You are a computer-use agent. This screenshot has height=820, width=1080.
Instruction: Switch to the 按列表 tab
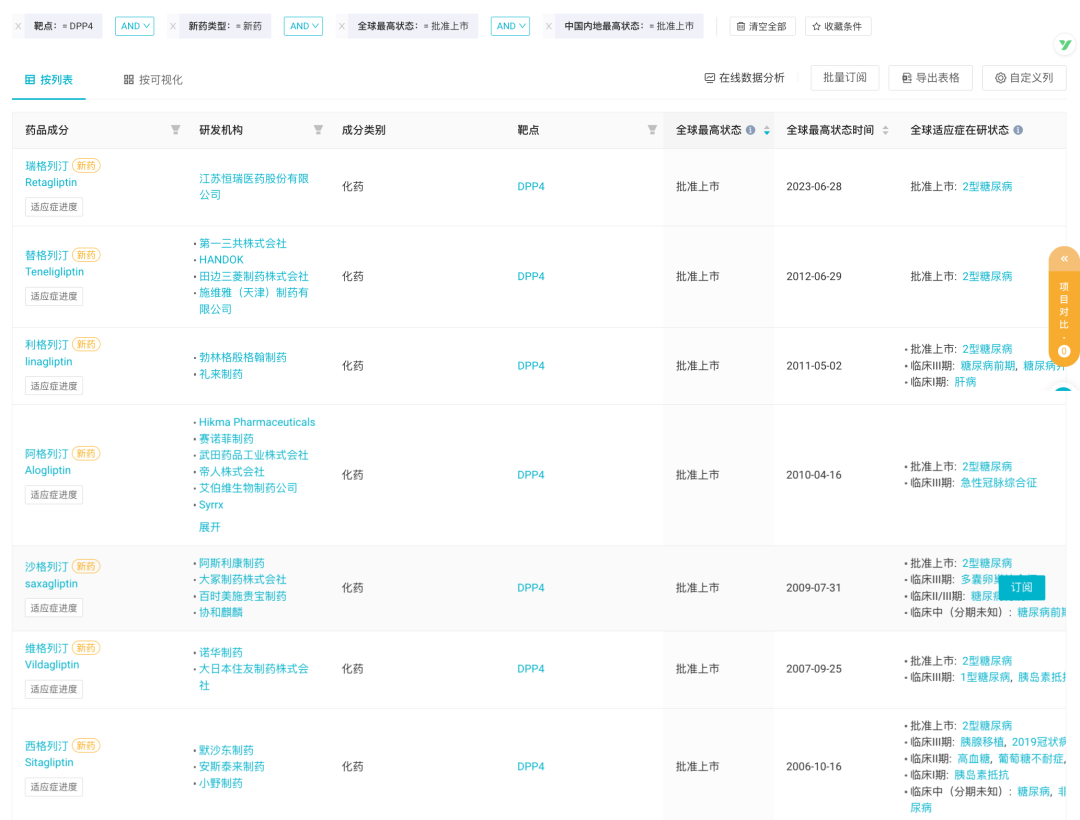(x=49, y=80)
